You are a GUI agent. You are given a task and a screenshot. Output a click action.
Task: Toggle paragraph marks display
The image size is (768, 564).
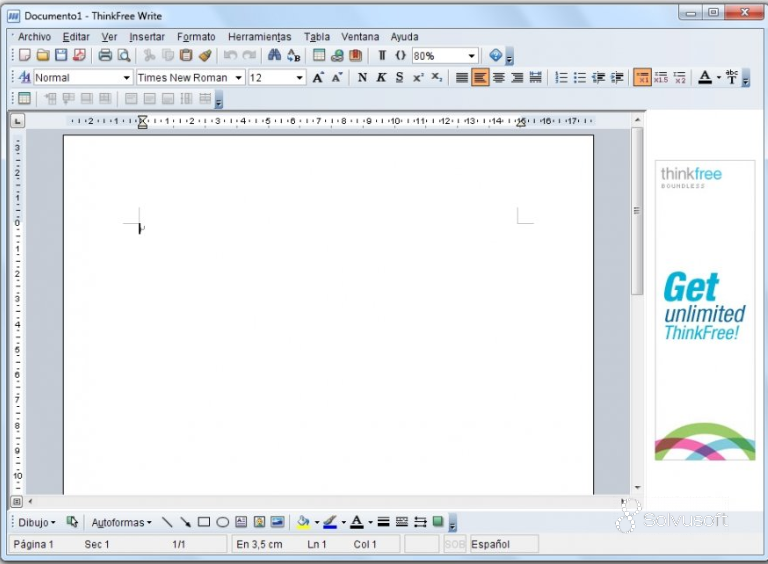coord(382,55)
